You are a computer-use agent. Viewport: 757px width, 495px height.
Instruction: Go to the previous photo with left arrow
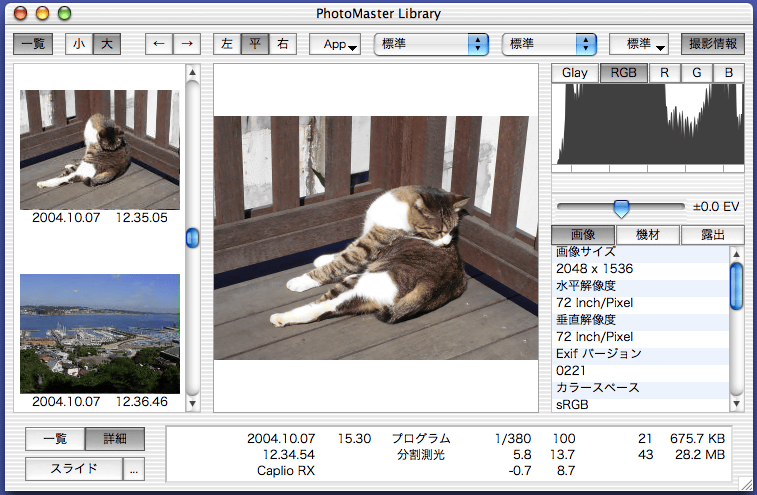159,44
